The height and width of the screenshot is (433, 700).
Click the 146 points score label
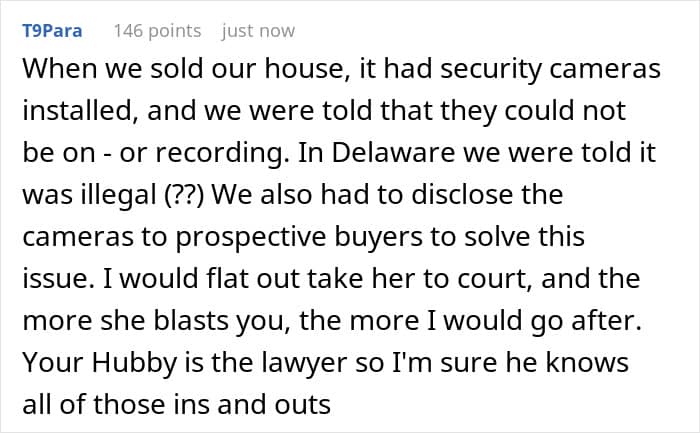click(x=157, y=31)
